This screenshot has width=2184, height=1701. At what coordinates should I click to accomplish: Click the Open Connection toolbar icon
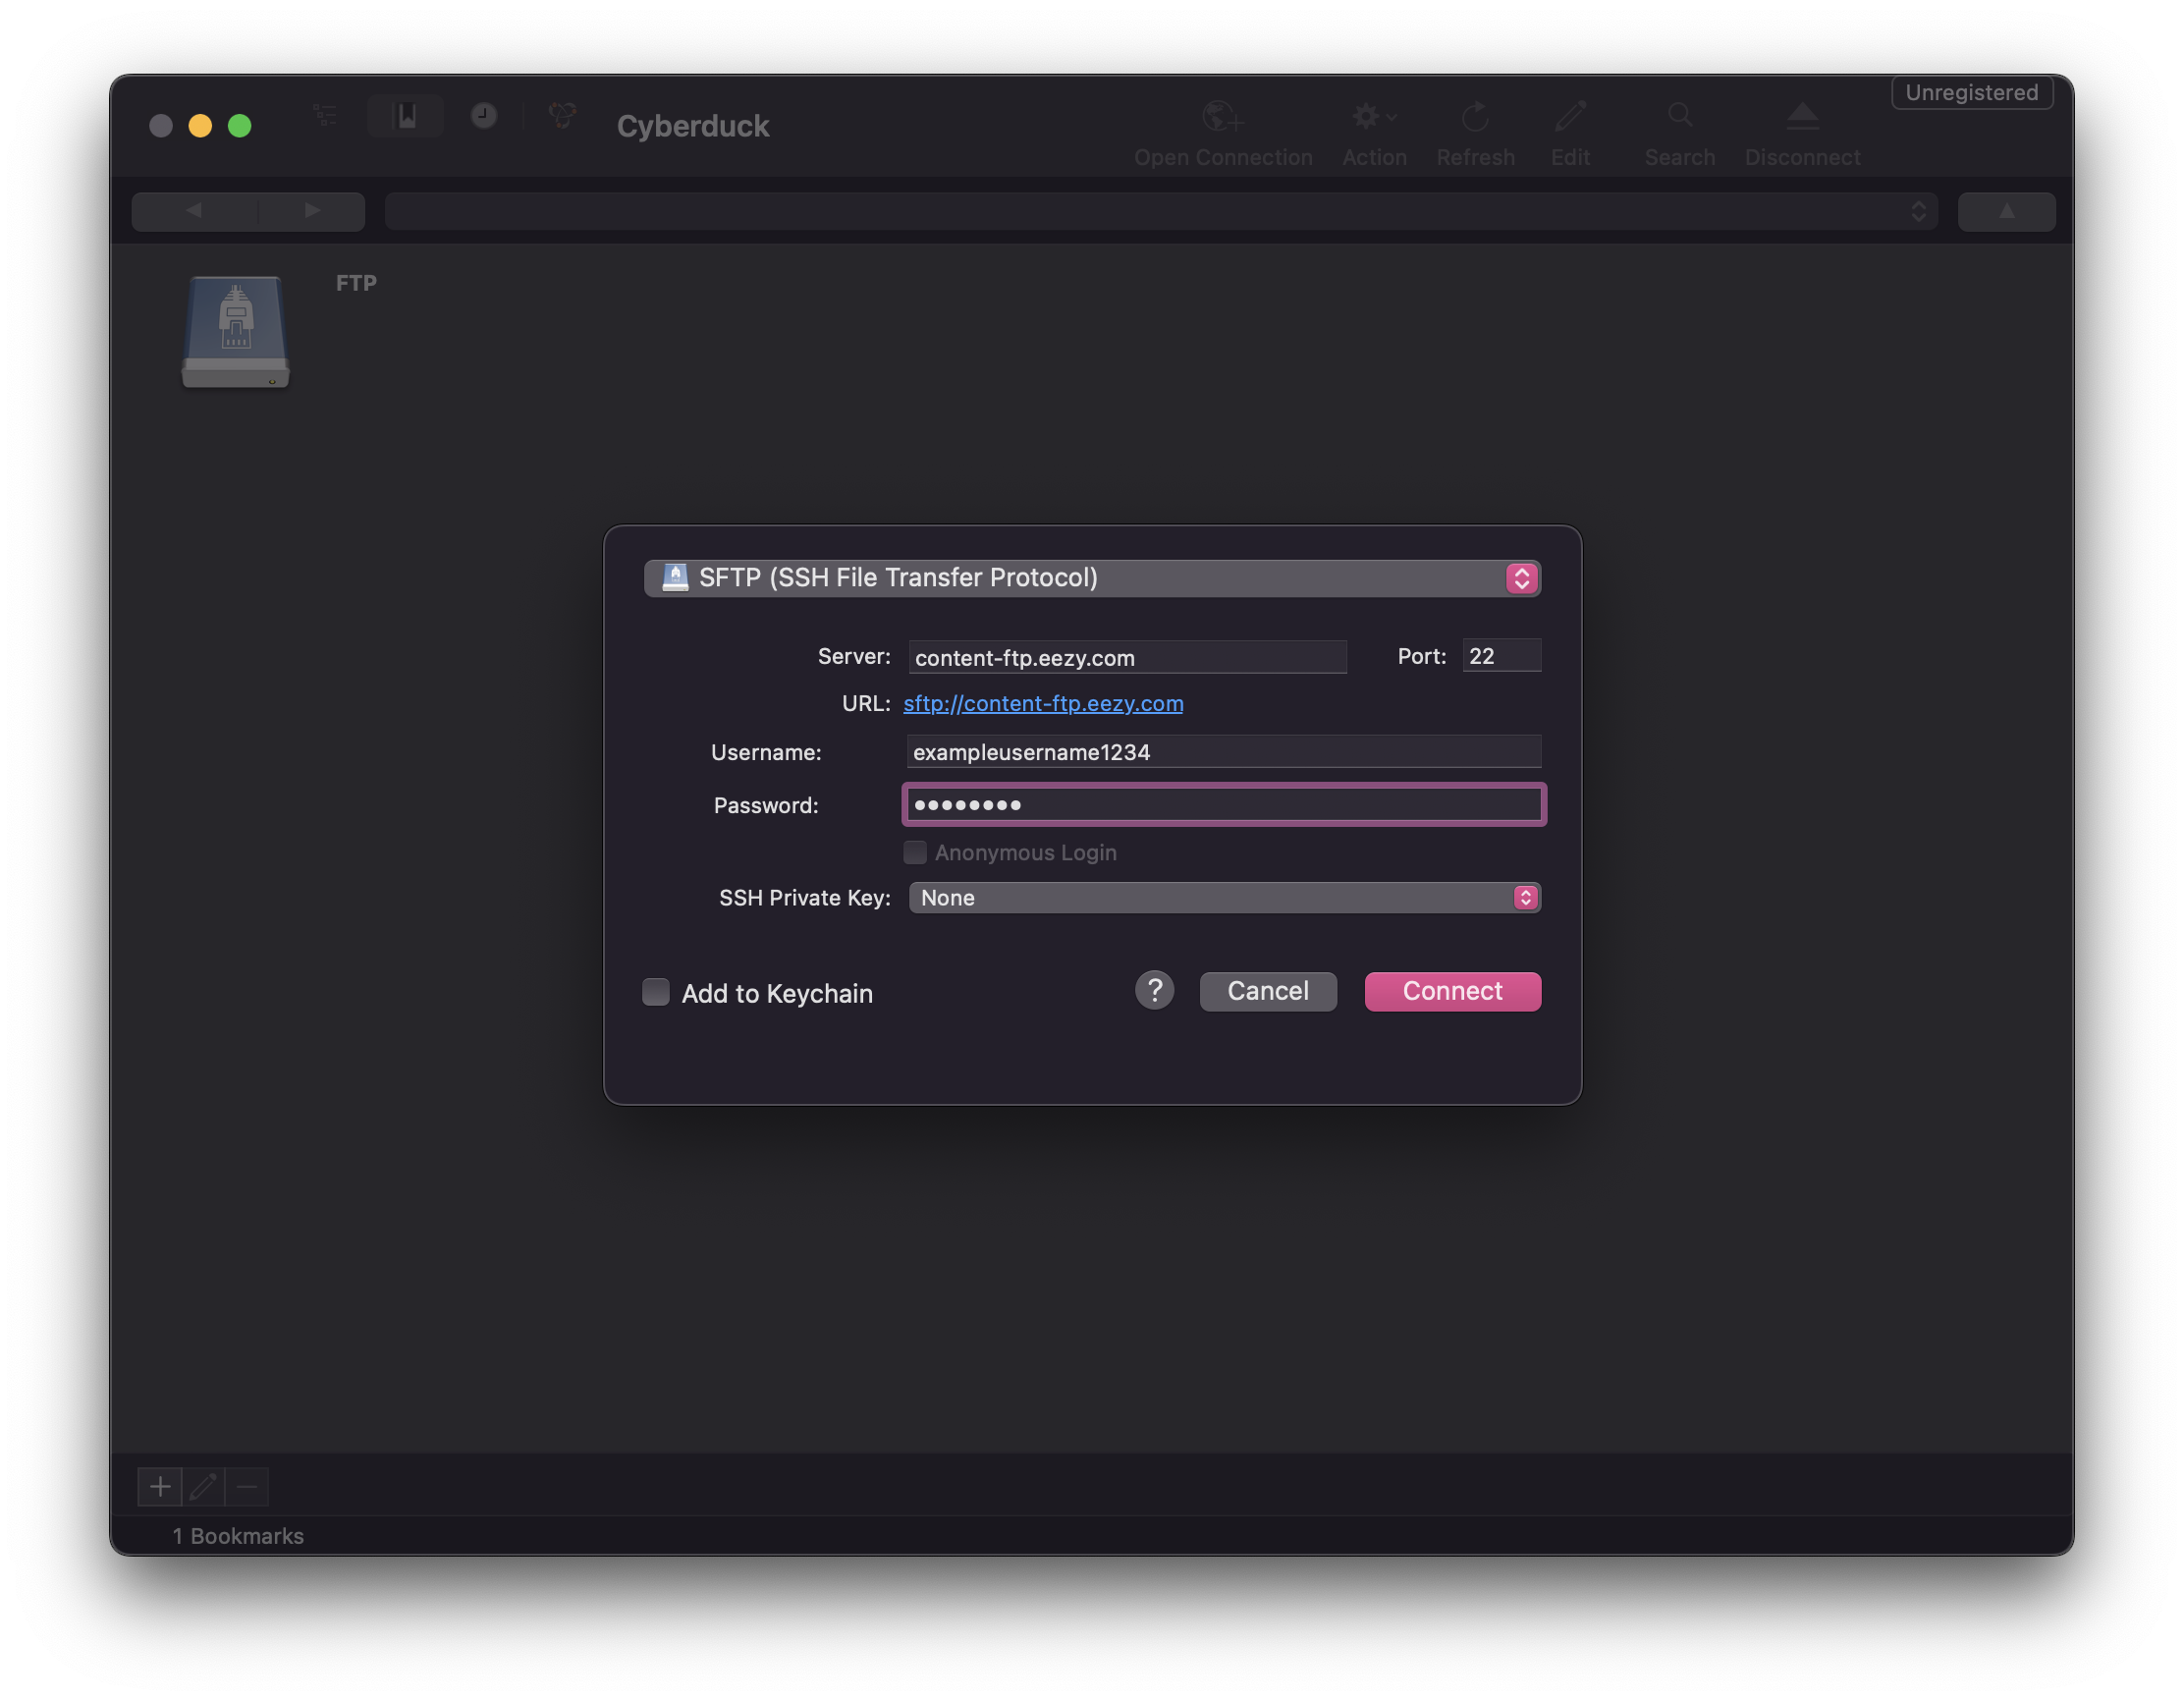1222,117
